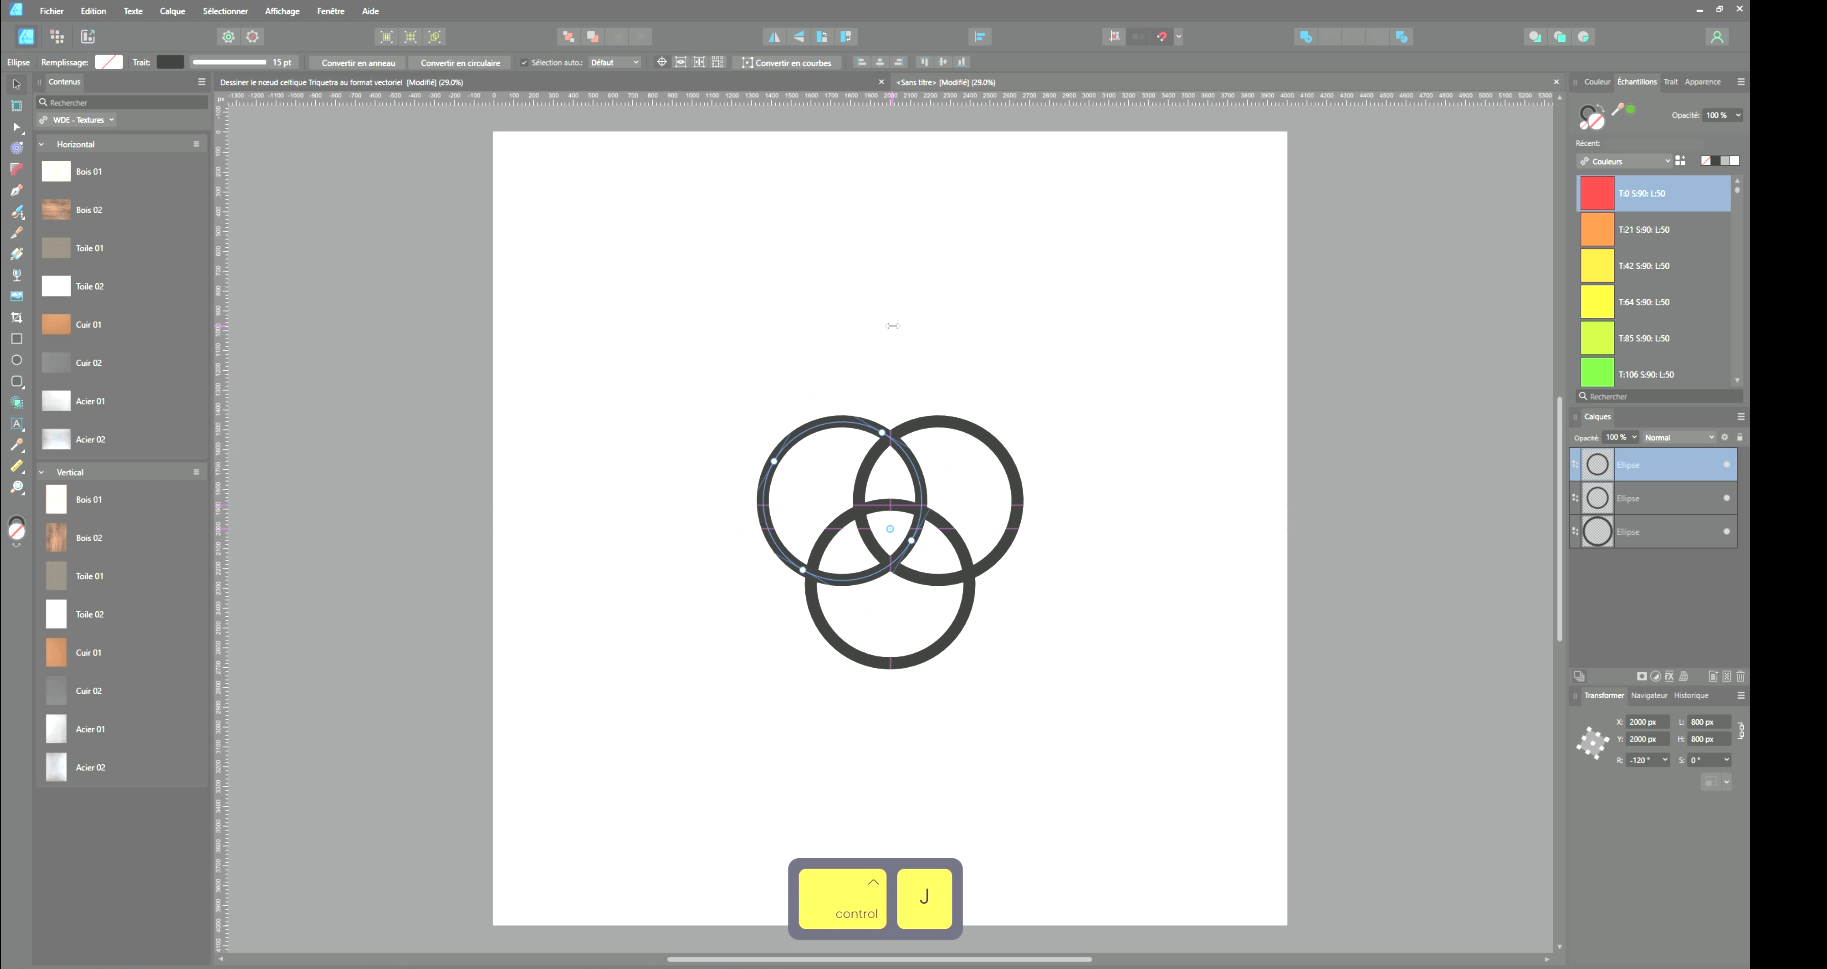
Task: Select the Pen tool in the toolbox
Action: tap(16, 190)
